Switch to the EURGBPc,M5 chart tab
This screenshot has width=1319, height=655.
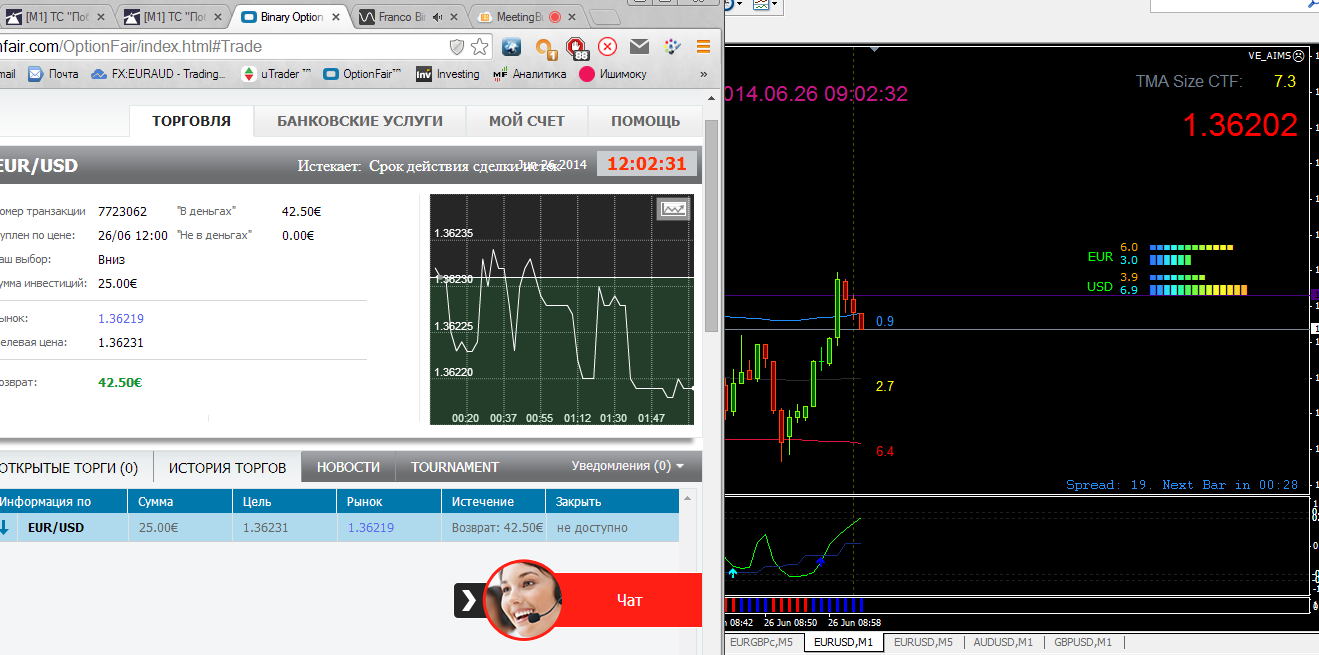[x=762, y=642]
